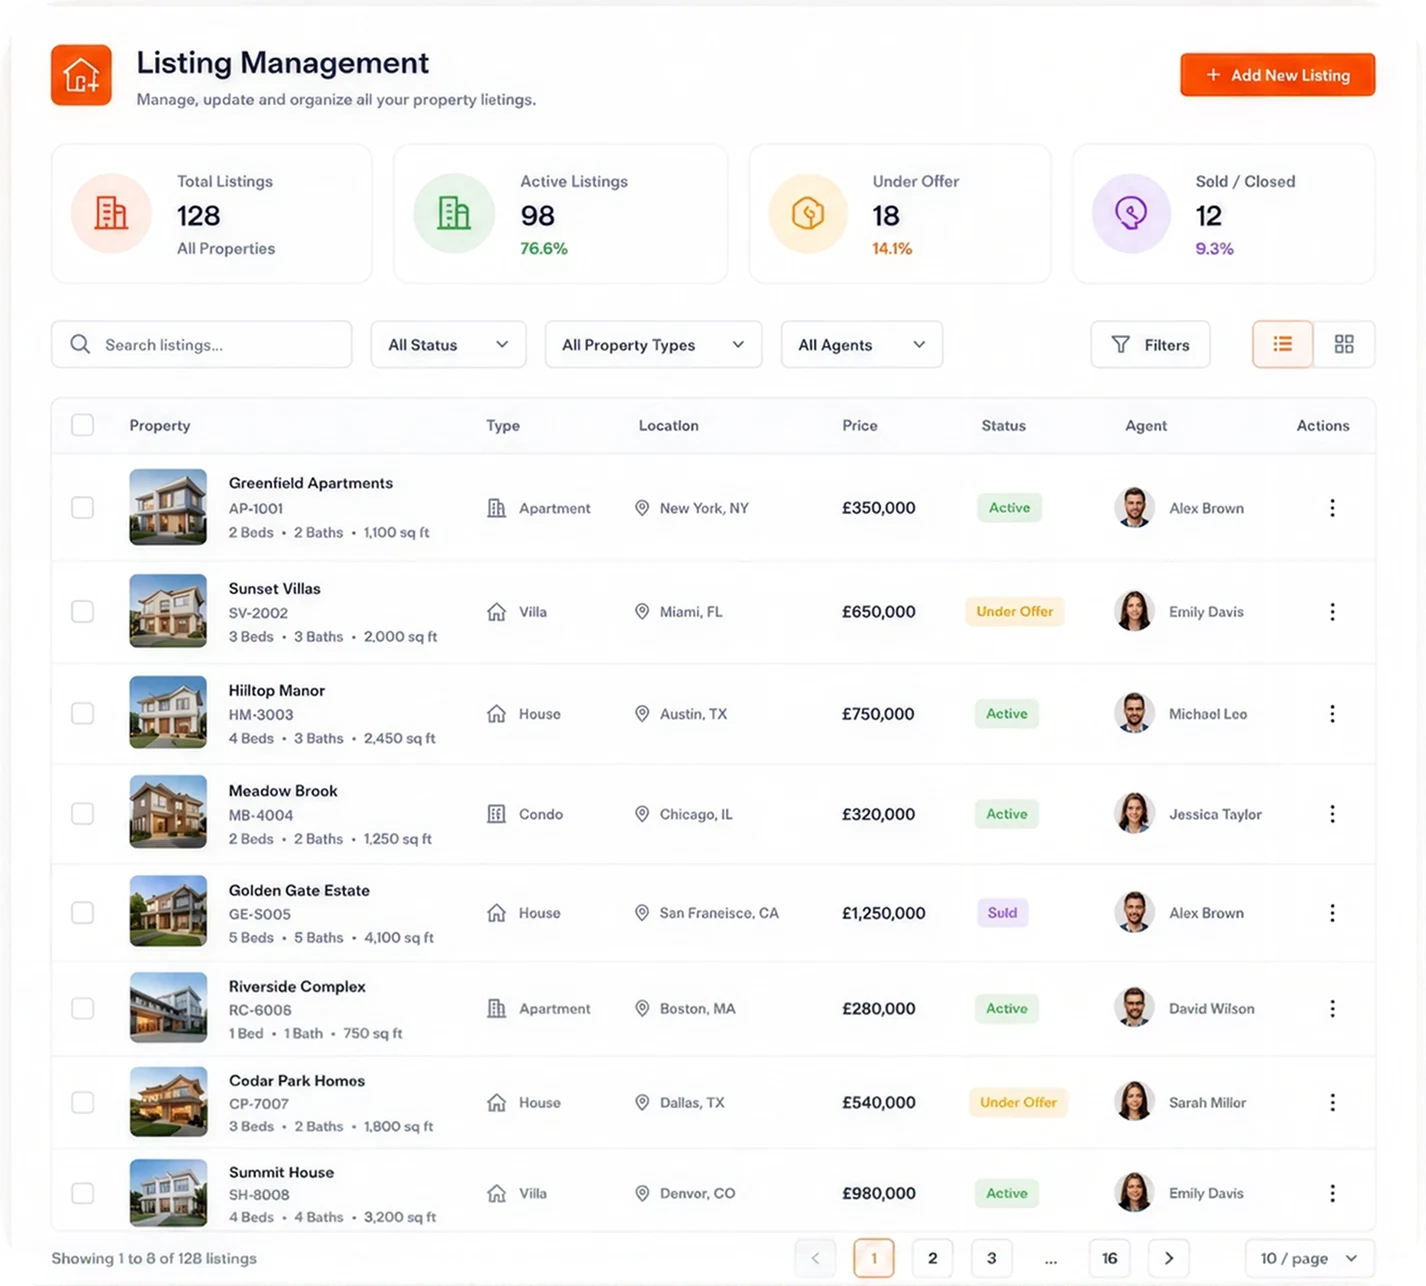Viewport: 1426px width, 1286px height.
Task: Open Summit House property thumbnail
Action: 168,1192
